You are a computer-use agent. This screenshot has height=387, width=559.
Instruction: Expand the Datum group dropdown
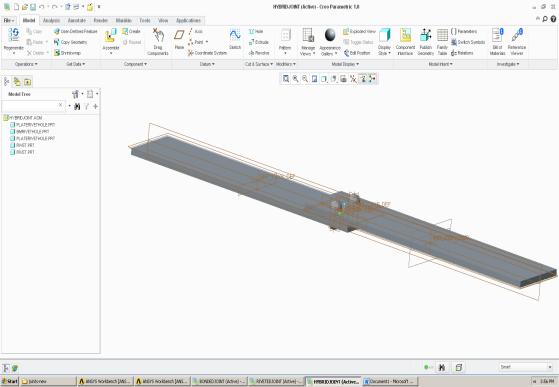coord(207,64)
